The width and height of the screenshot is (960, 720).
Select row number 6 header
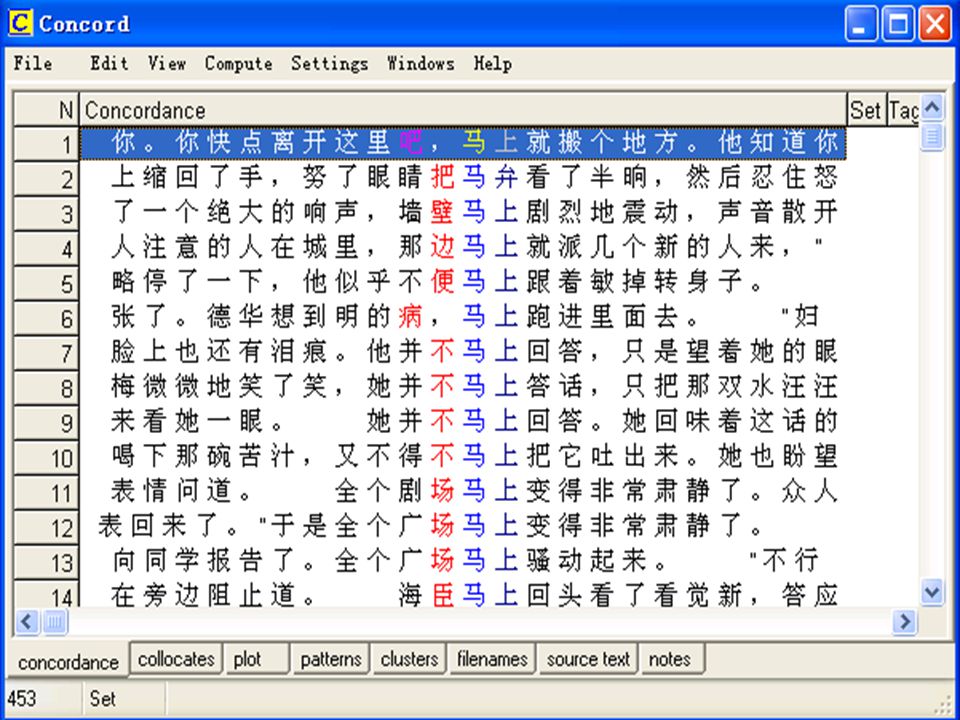tap(46, 318)
